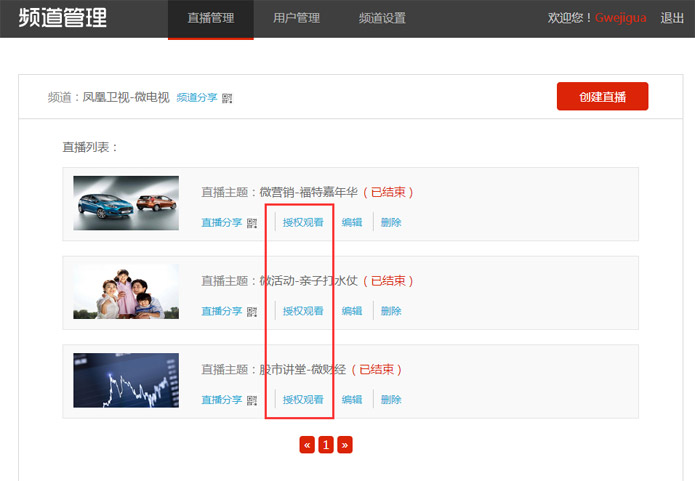Click the 频道分享 link
Screen dimensions: 695x481
coord(197,98)
